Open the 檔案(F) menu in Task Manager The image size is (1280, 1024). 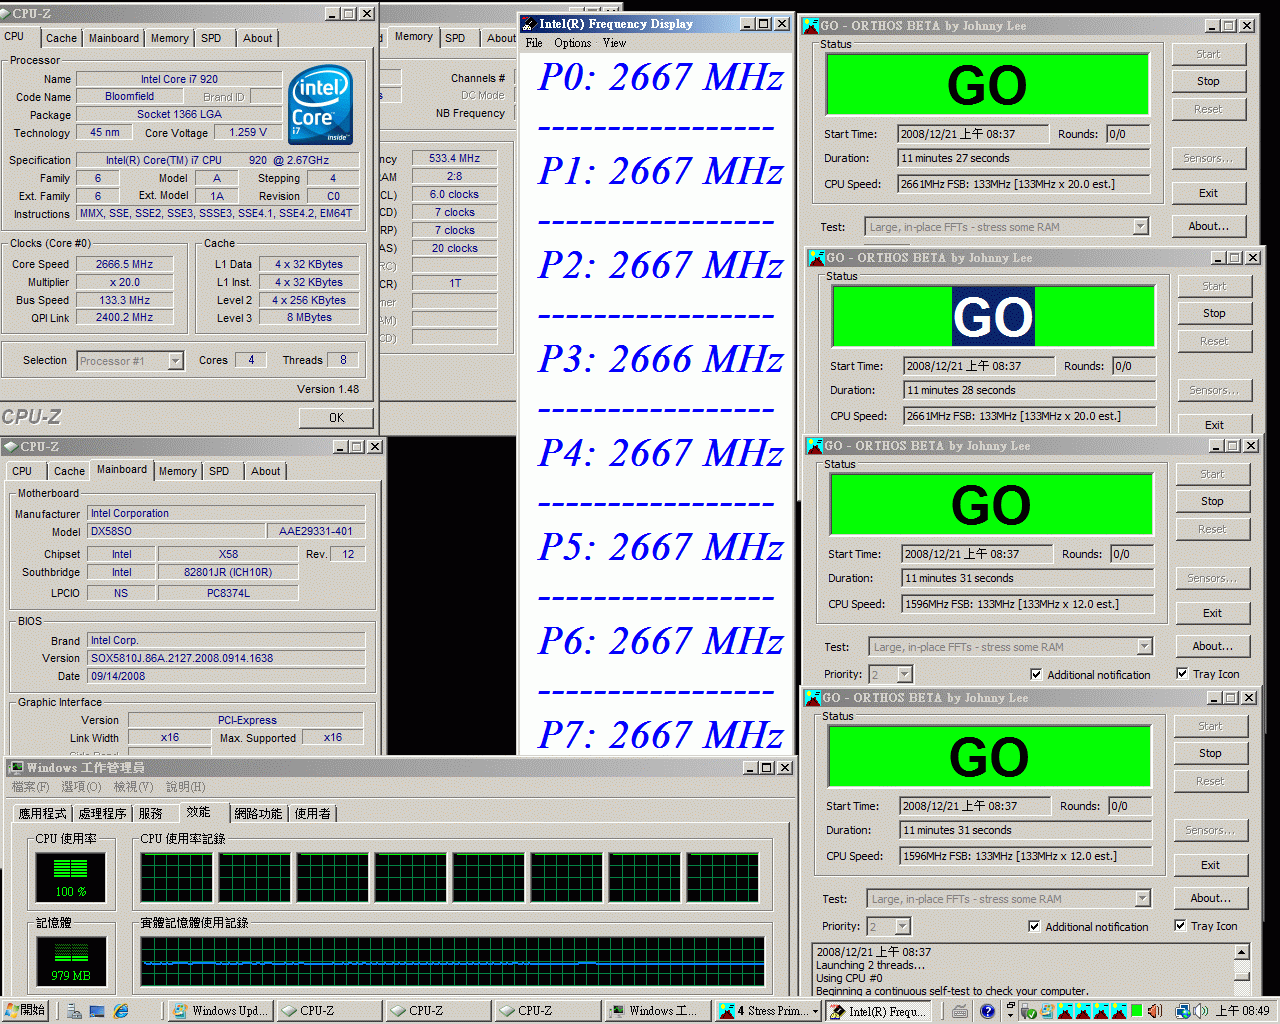(30, 787)
